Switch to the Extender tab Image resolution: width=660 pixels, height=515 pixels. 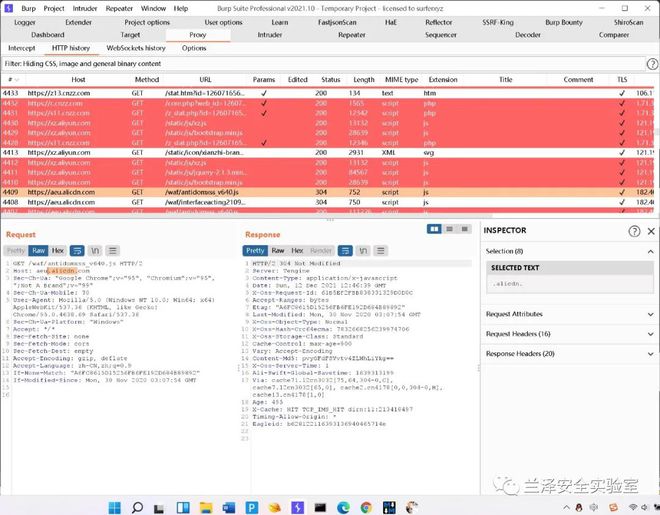(78, 22)
